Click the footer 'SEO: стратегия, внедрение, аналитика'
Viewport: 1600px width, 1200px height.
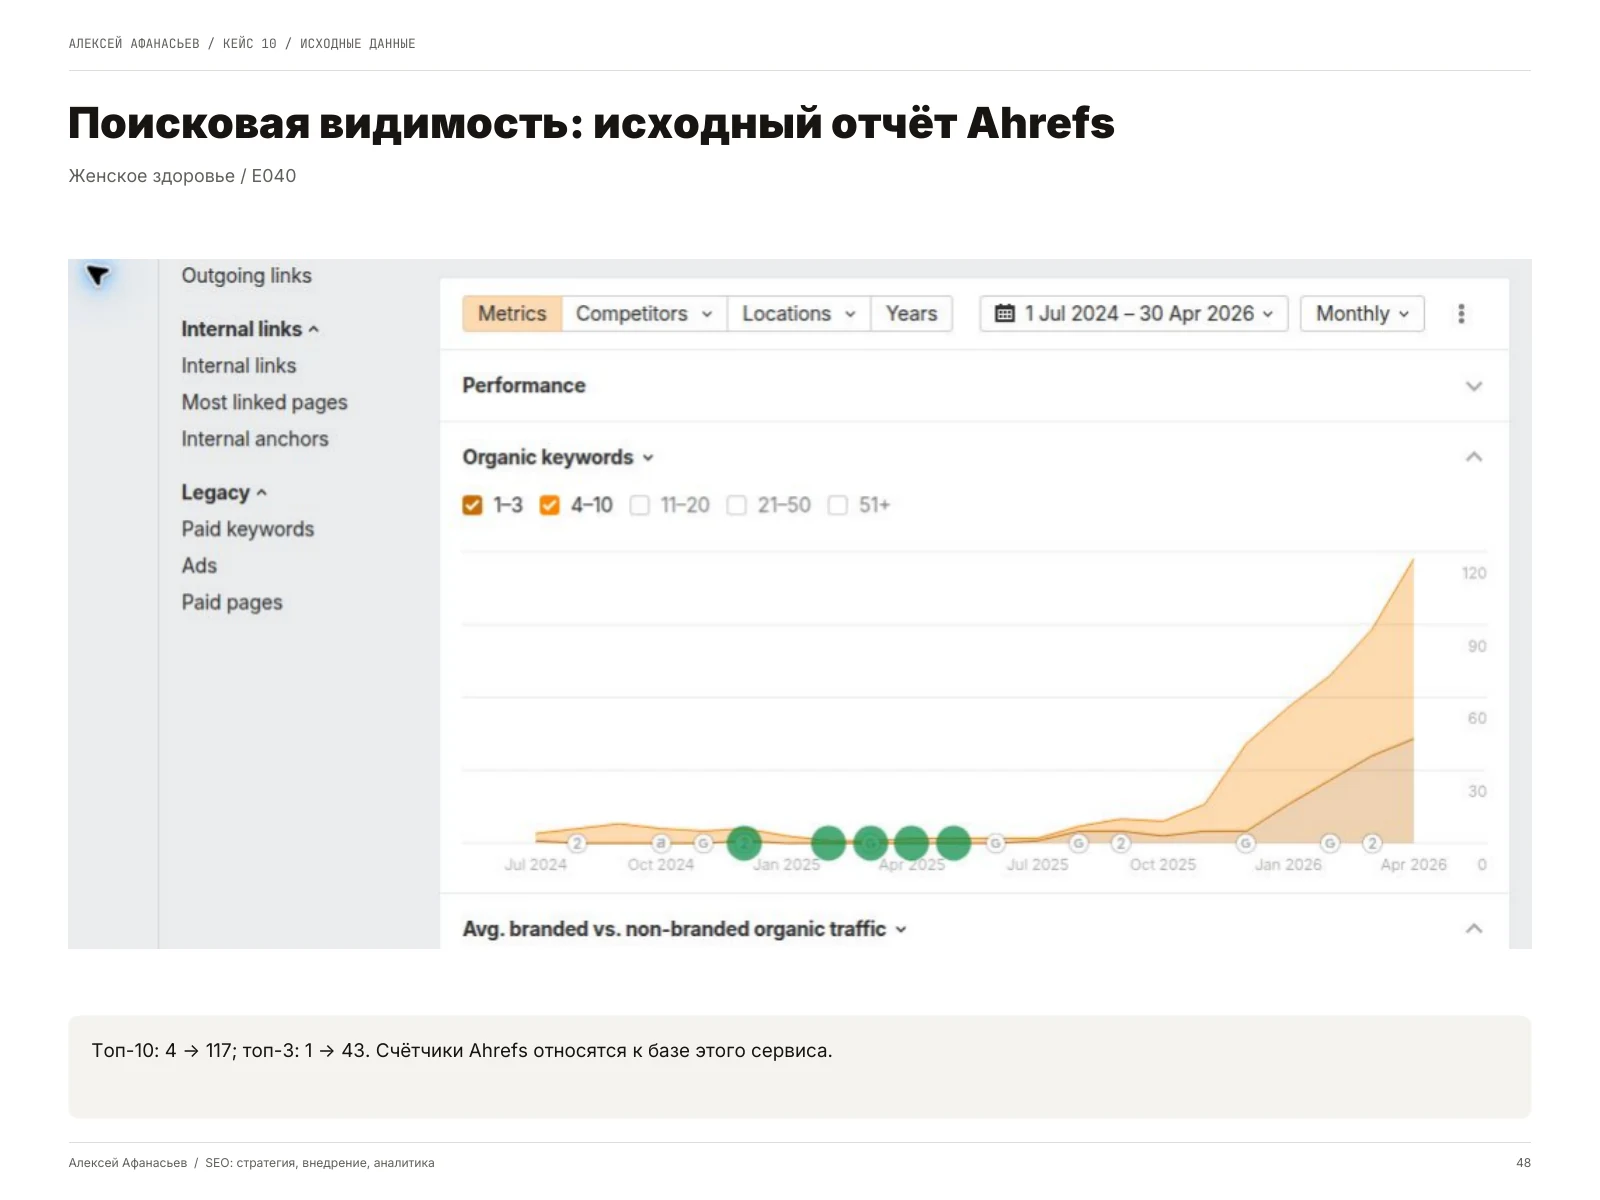tap(320, 1163)
